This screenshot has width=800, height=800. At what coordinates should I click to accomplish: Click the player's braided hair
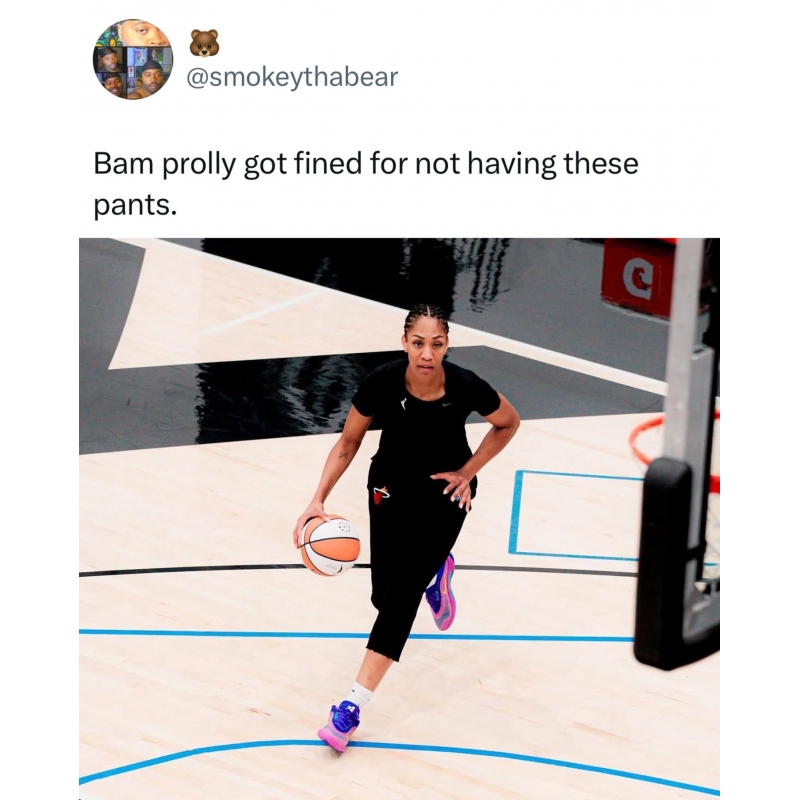coord(427,317)
